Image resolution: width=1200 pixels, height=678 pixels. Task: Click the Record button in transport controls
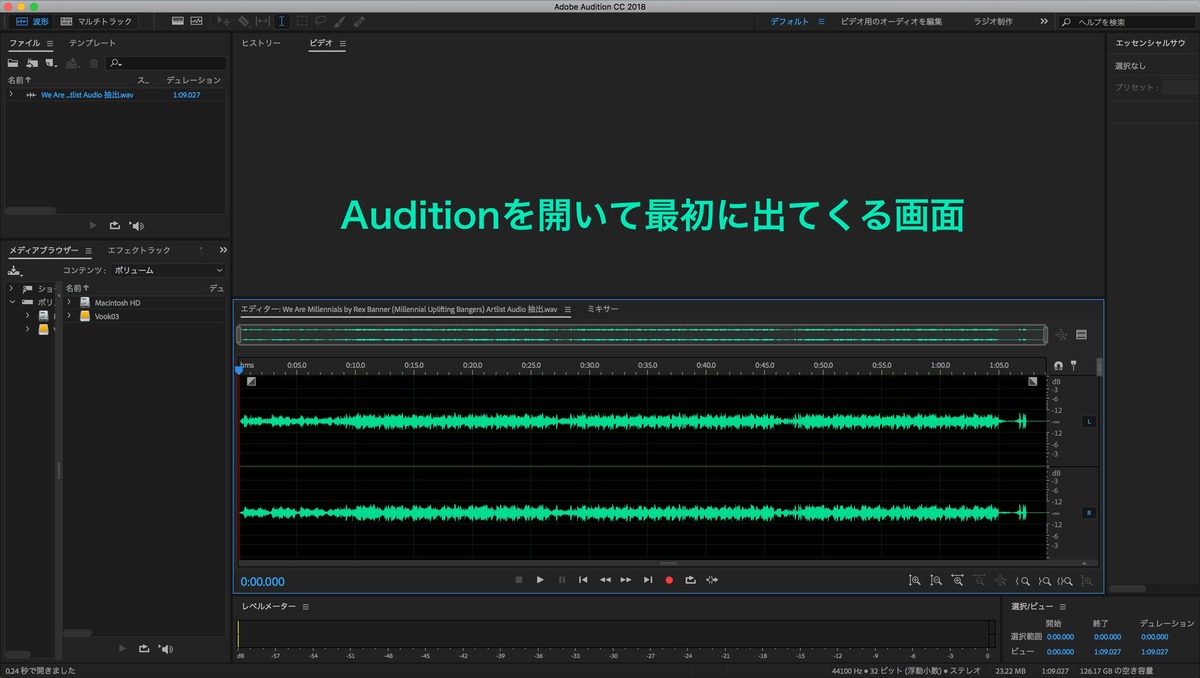[x=669, y=579]
